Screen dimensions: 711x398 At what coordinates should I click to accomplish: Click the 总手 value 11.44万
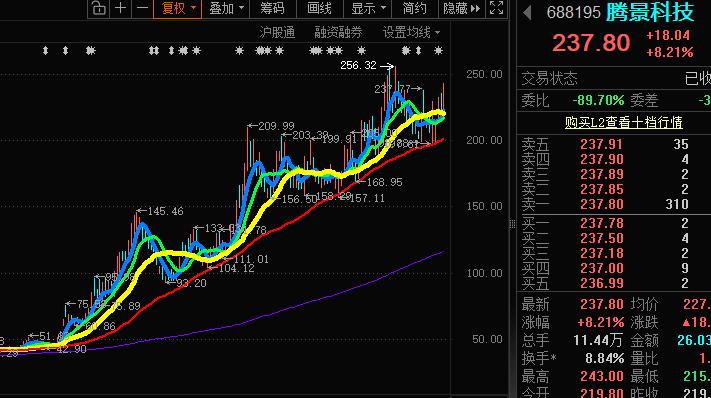click(x=598, y=340)
